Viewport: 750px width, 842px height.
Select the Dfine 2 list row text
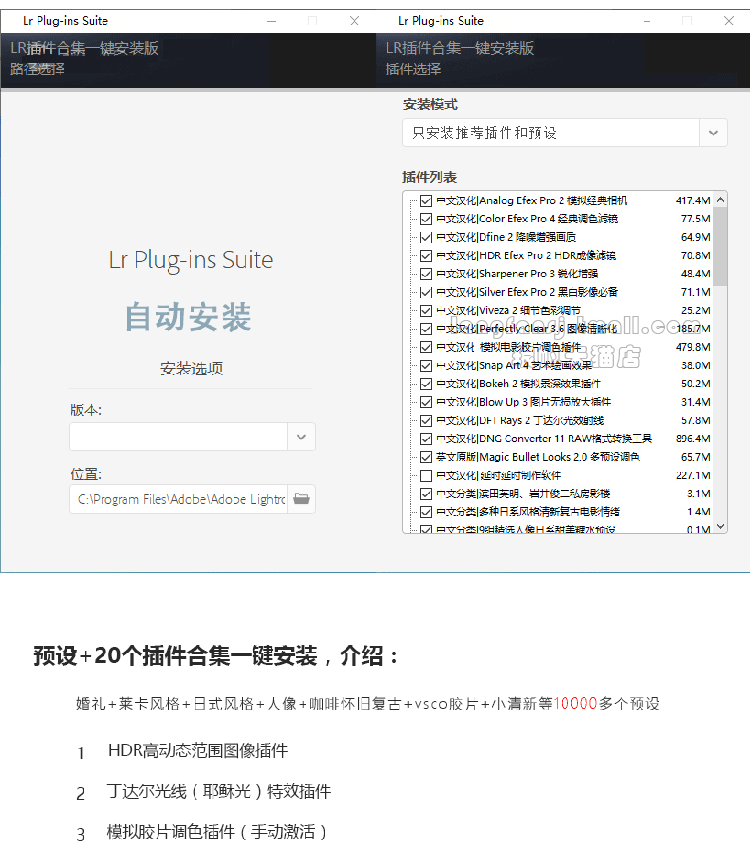[506, 237]
